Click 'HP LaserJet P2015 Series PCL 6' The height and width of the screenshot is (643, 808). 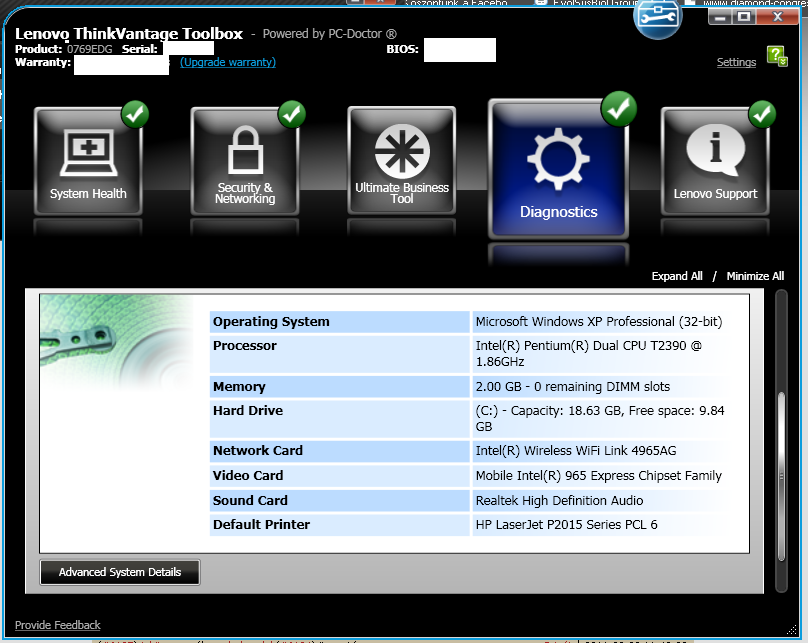(x=566, y=524)
